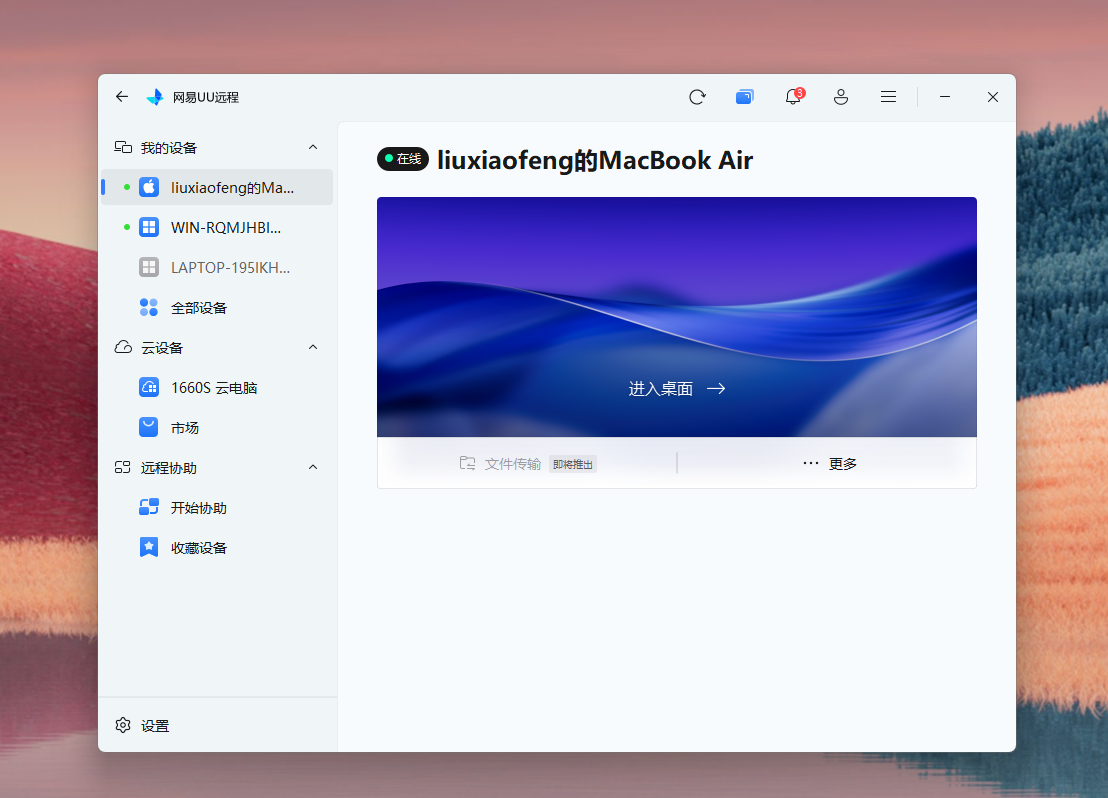Open 市场 in sidebar

point(217,428)
